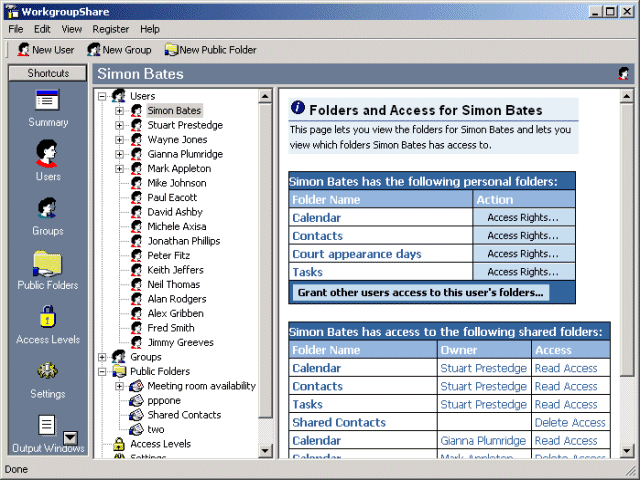The width and height of the screenshot is (640, 480).
Task: Open Output Windows shortcut icon
Action: (47, 425)
